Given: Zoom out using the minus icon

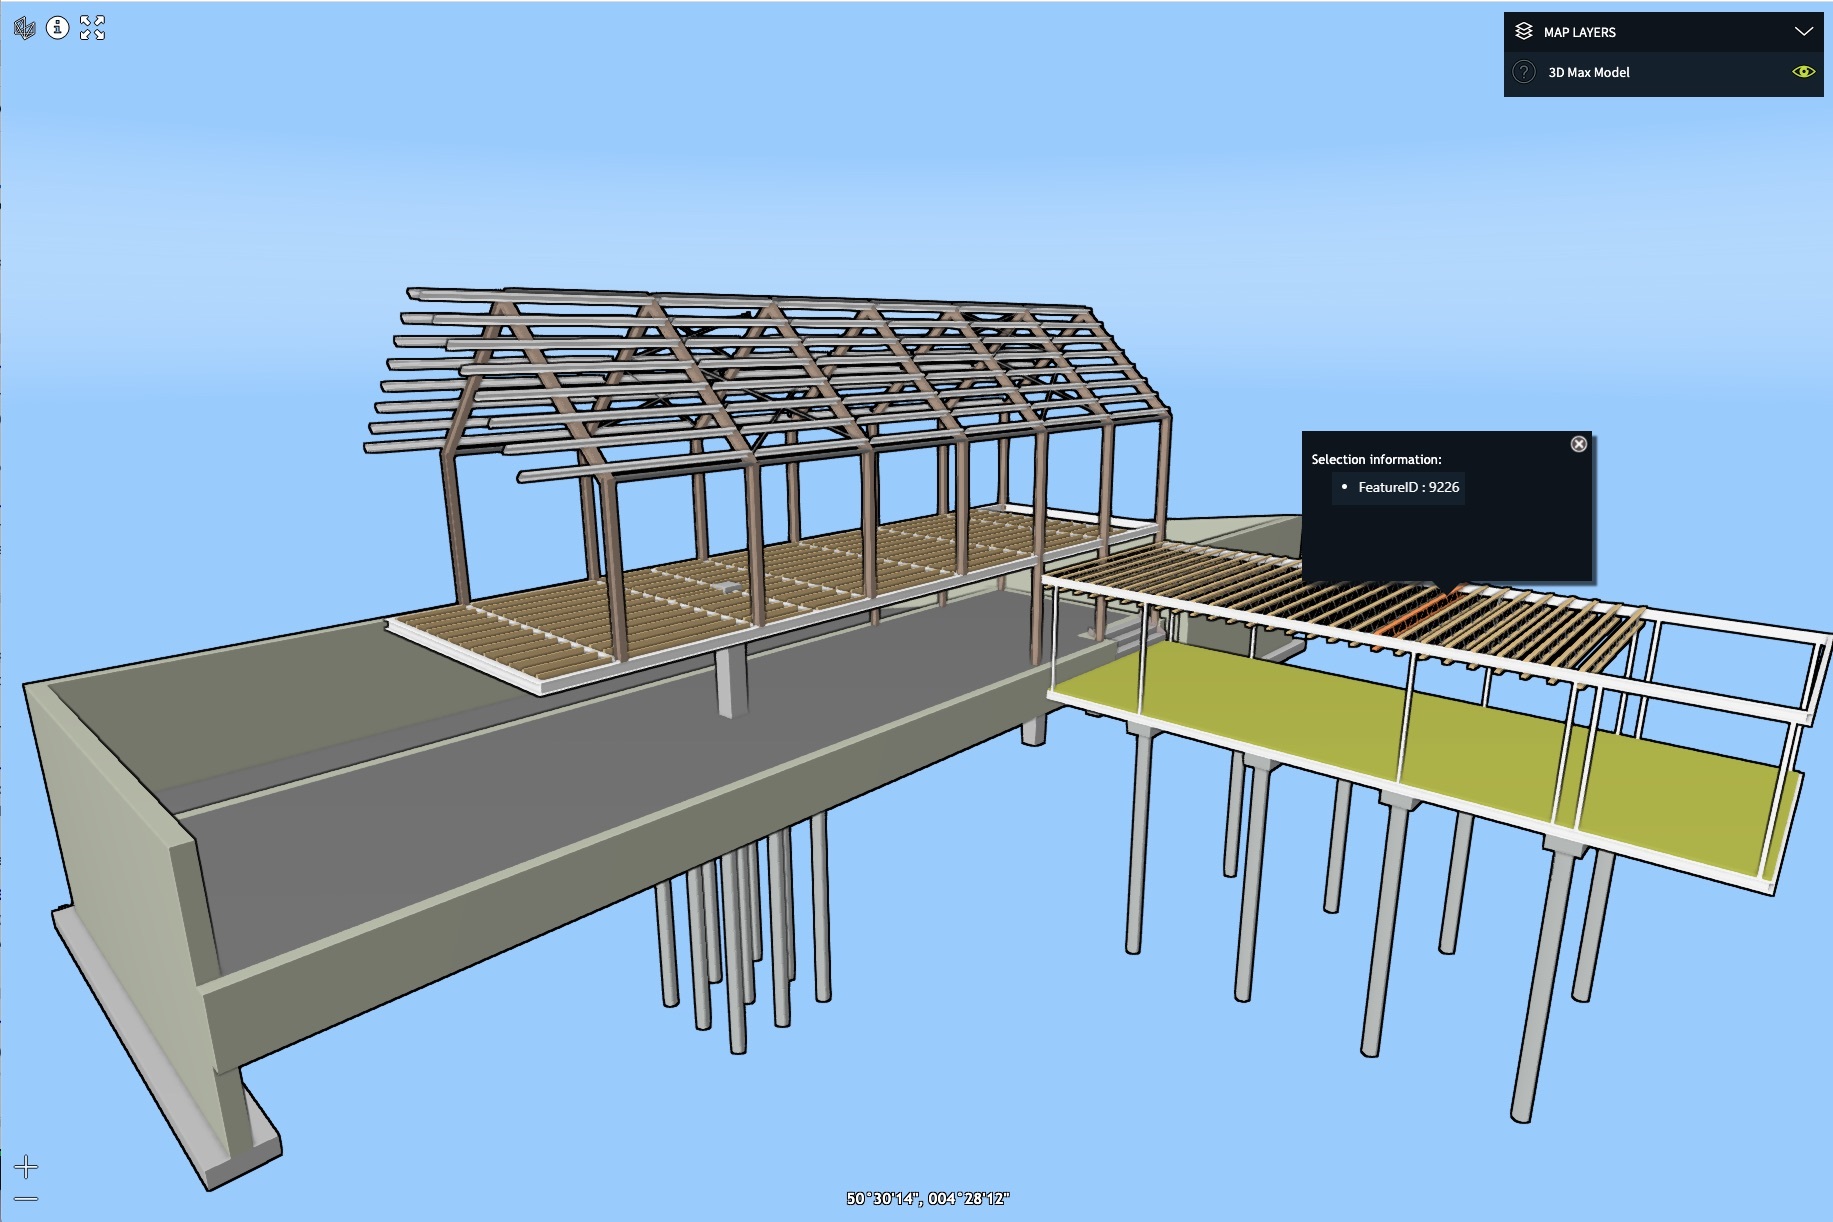Looking at the screenshot, I should click(x=26, y=1198).
